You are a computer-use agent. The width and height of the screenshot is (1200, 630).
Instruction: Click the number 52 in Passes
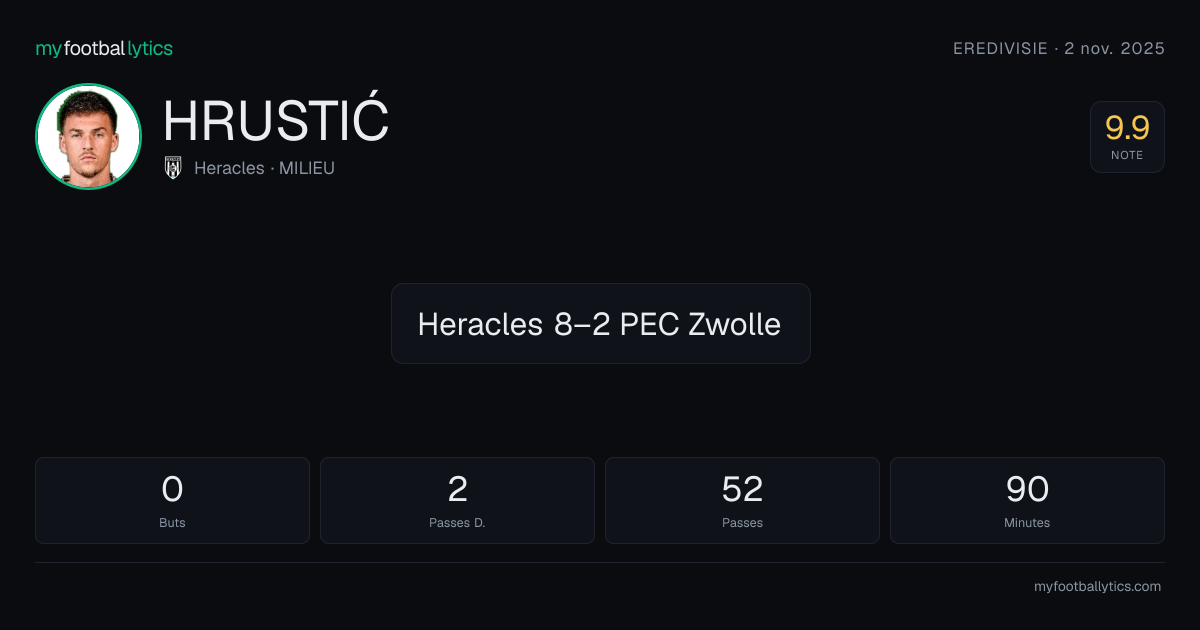(742, 489)
